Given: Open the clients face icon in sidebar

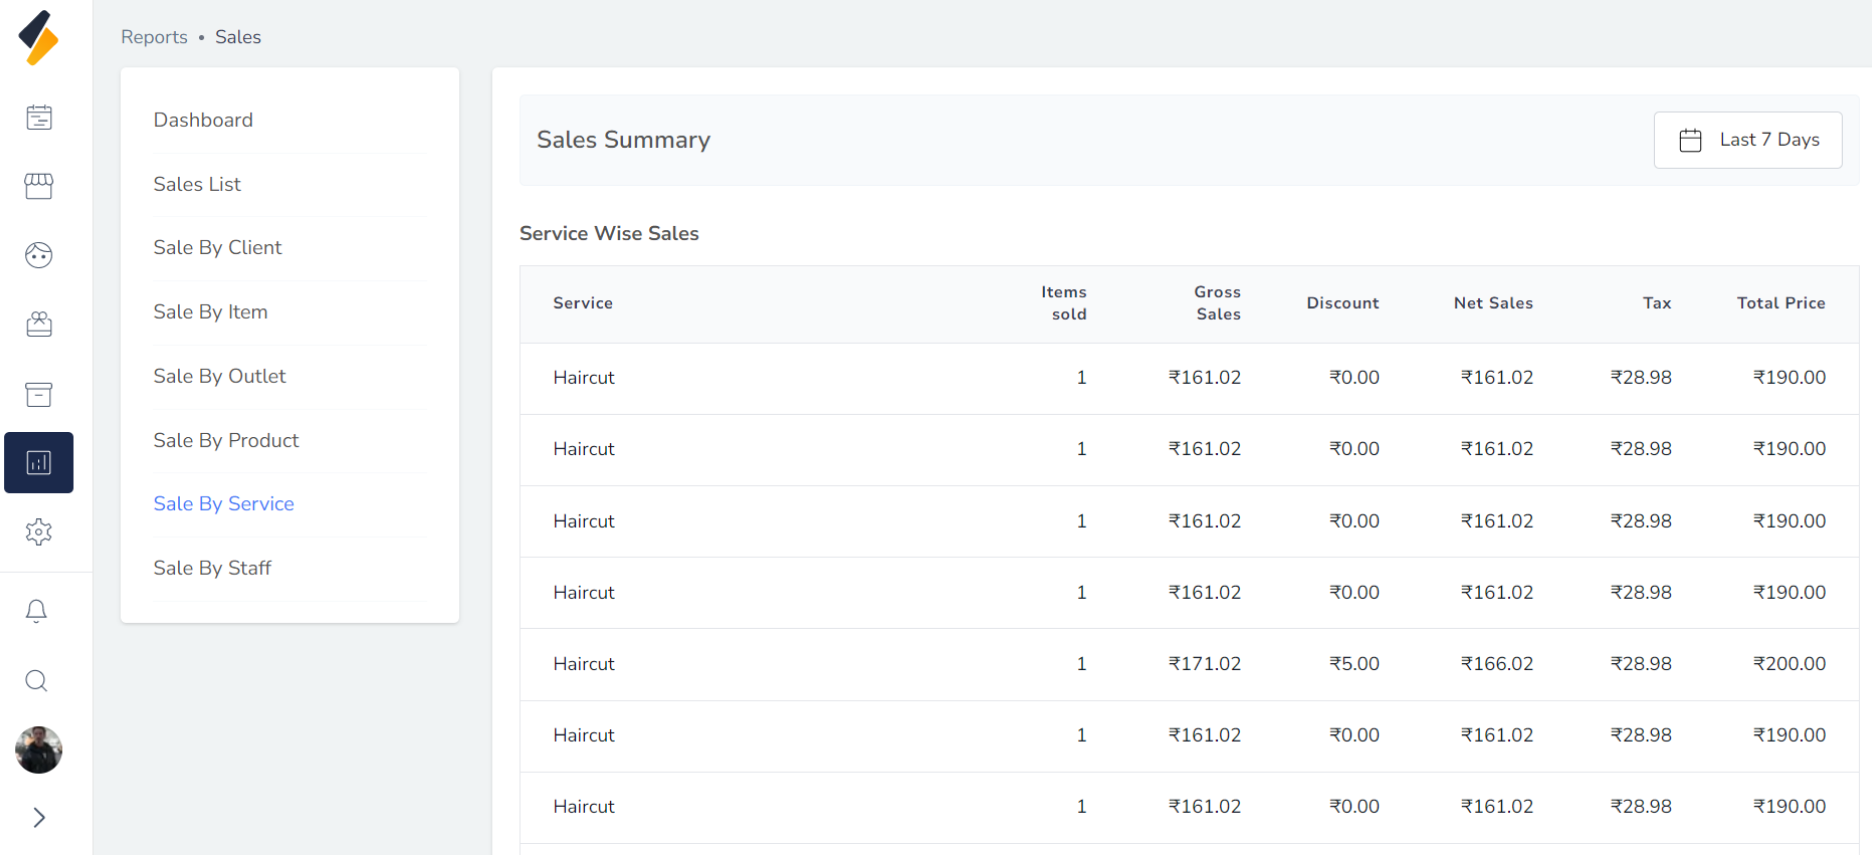Looking at the screenshot, I should 39,255.
